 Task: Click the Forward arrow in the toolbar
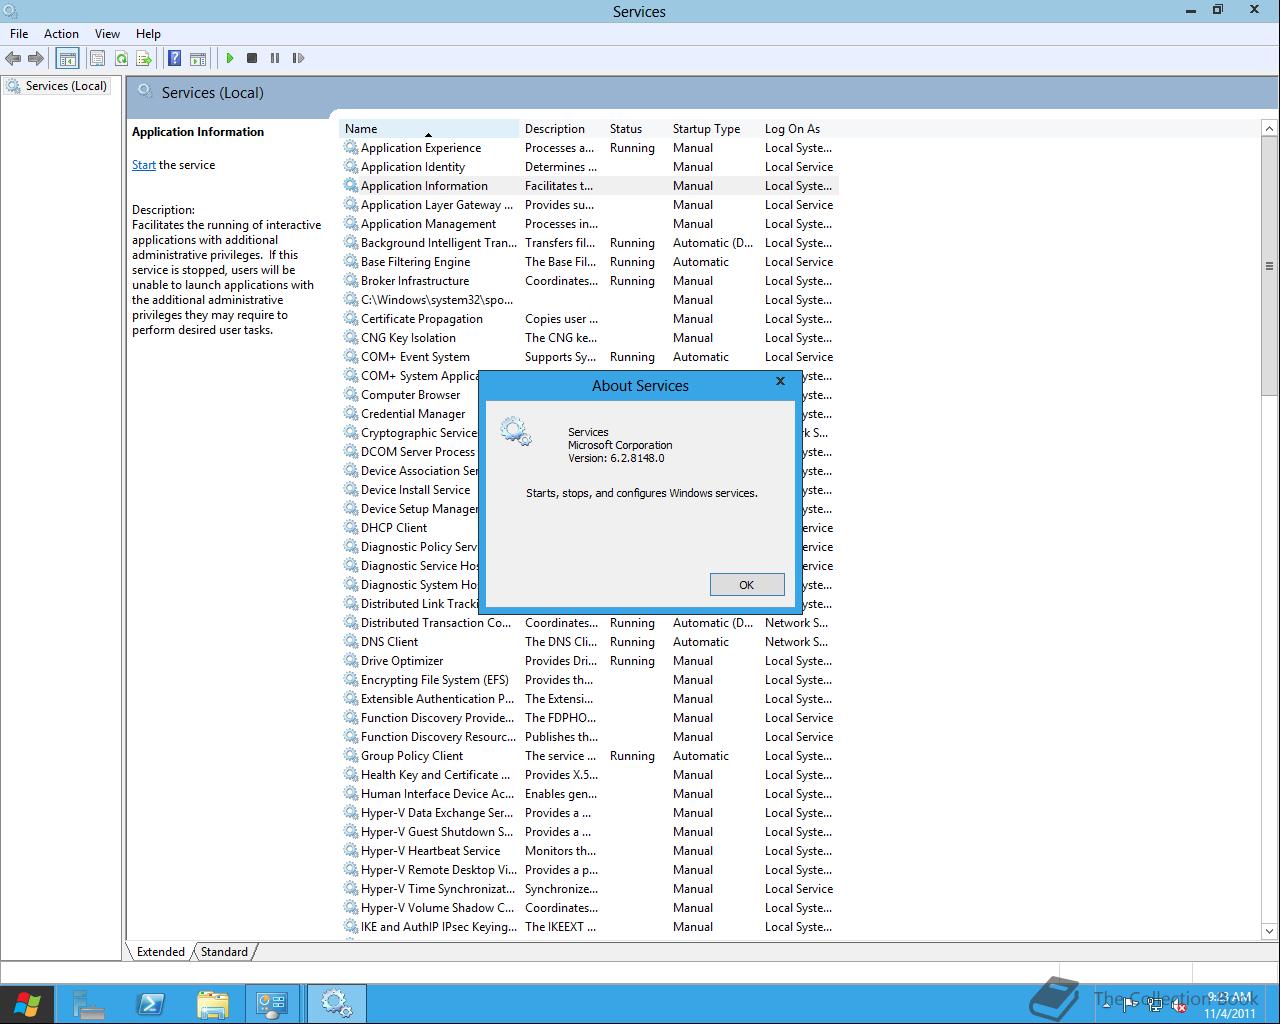coord(36,58)
